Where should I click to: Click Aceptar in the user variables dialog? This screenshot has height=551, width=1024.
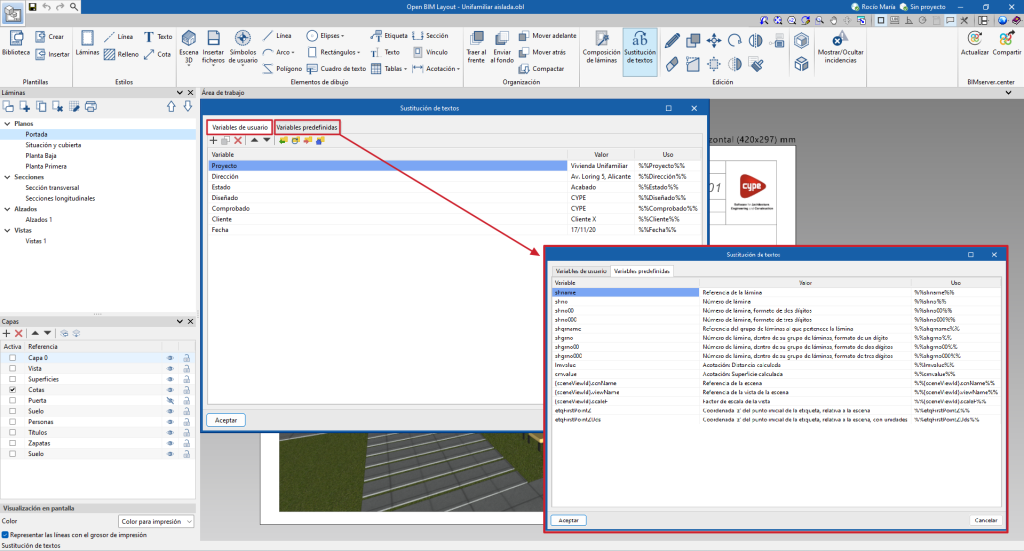(x=226, y=420)
